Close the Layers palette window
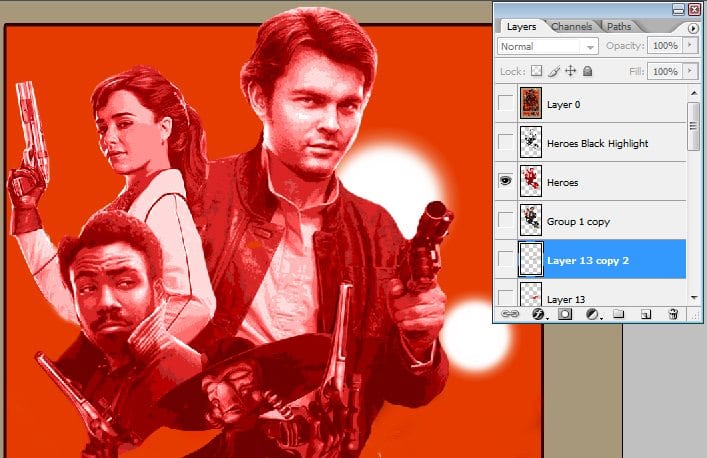This screenshot has width=707, height=458. [x=694, y=9]
